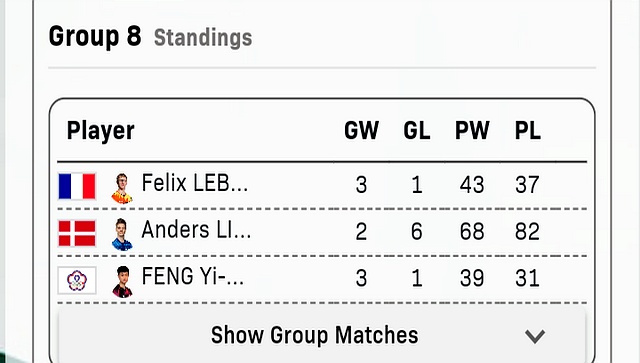This screenshot has height=363, width=640.
Task: Click the France flag icon
Action: [x=77, y=186]
